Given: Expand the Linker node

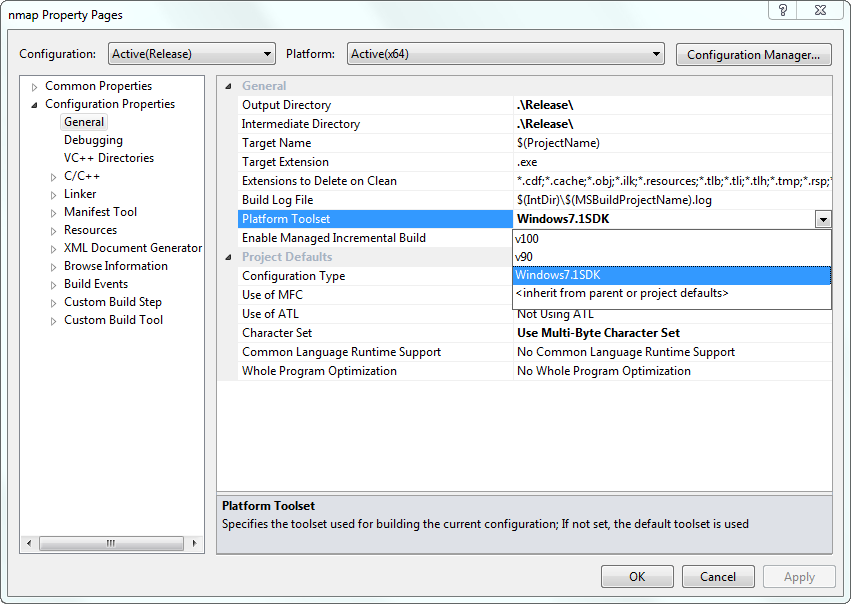Looking at the screenshot, I should (53, 195).
